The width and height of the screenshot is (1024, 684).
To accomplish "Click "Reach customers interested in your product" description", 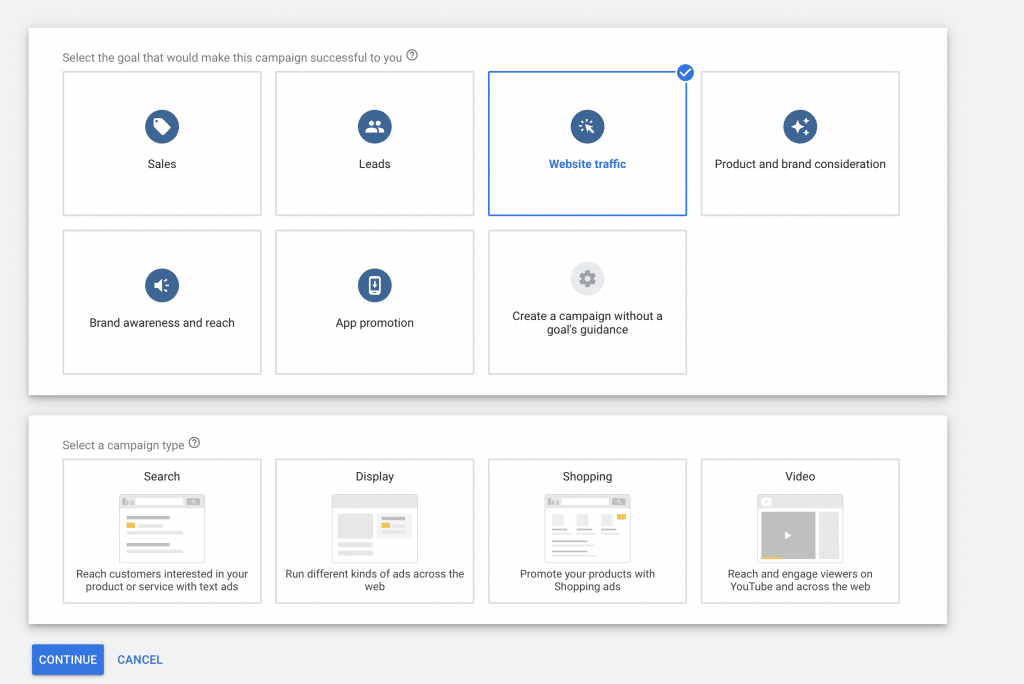I will 162,580.
